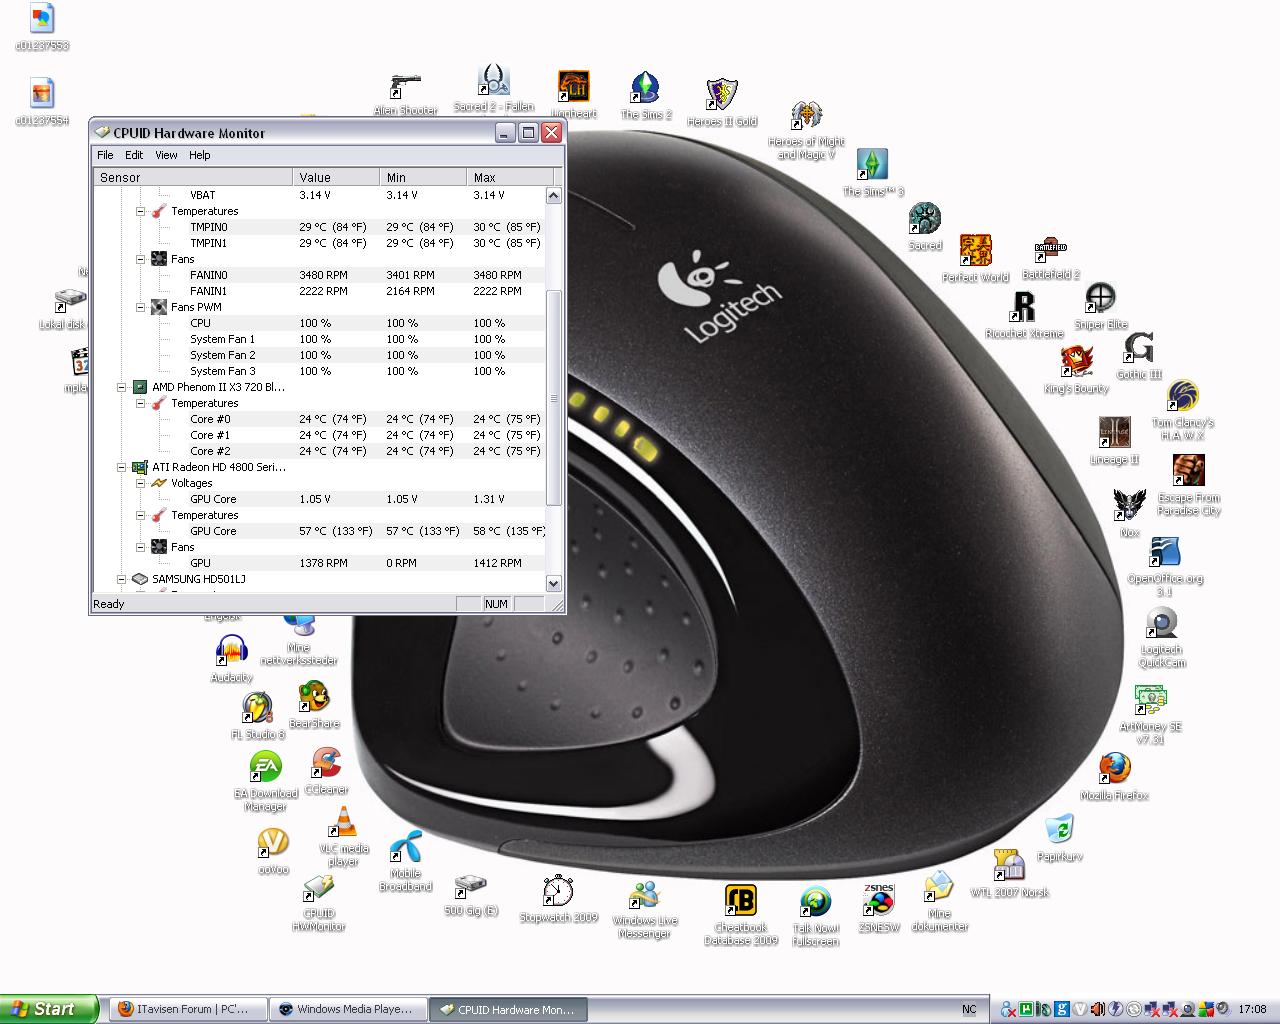
Task: Collapse the Fans PWM tree node
Action: coord(141,307)
